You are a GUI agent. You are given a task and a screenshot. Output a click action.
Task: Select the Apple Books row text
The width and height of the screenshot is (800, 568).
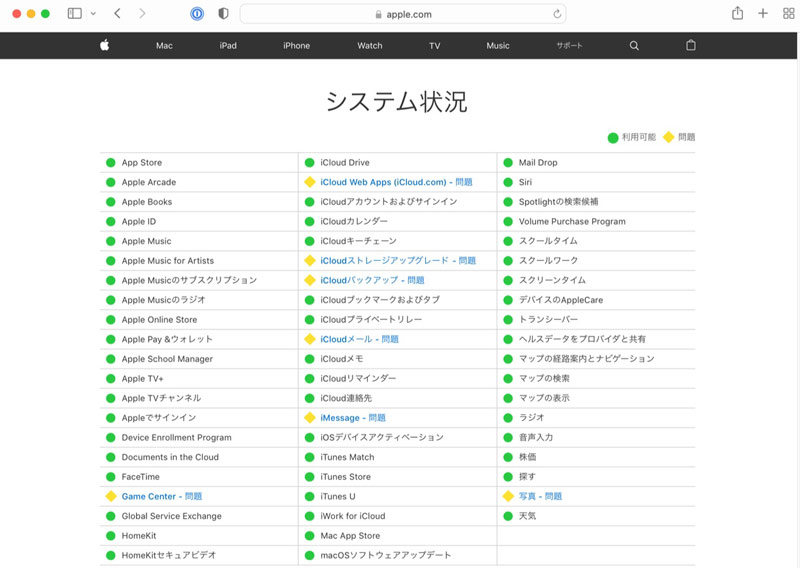[x=147, y=202]
